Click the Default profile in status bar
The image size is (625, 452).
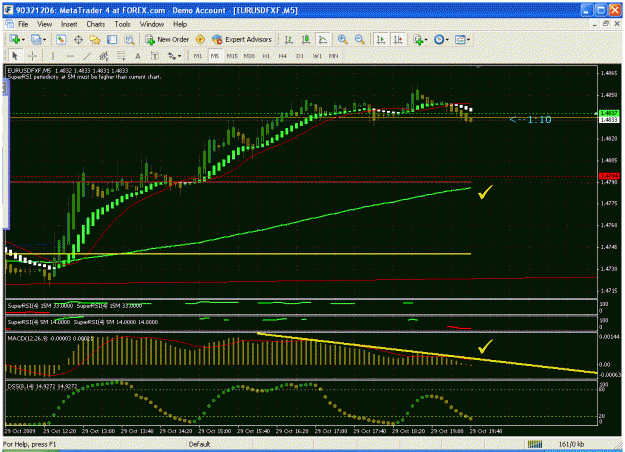(x=199, y=444)
